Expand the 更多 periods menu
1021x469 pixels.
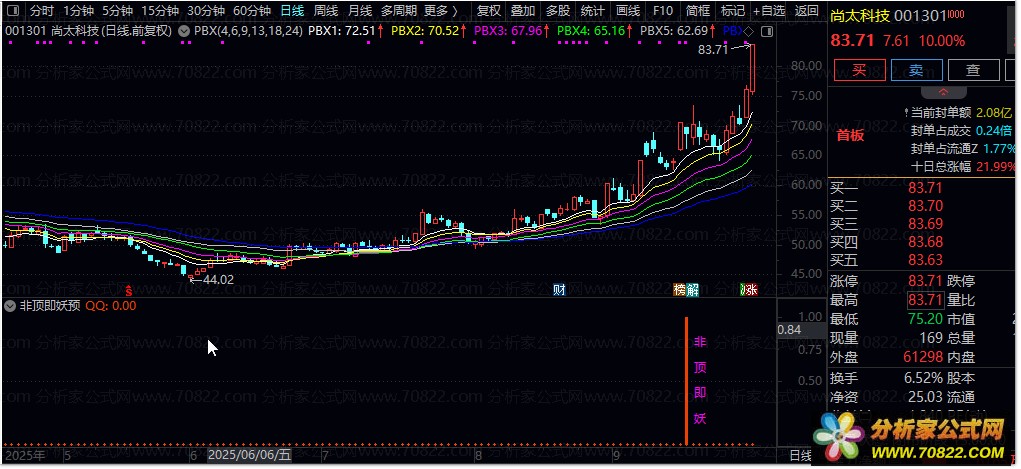(440, 11)
